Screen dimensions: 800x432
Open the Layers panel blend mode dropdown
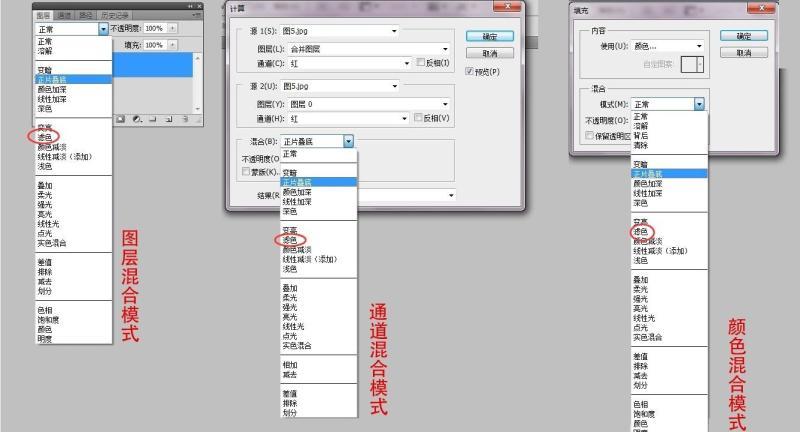(103, 29)
